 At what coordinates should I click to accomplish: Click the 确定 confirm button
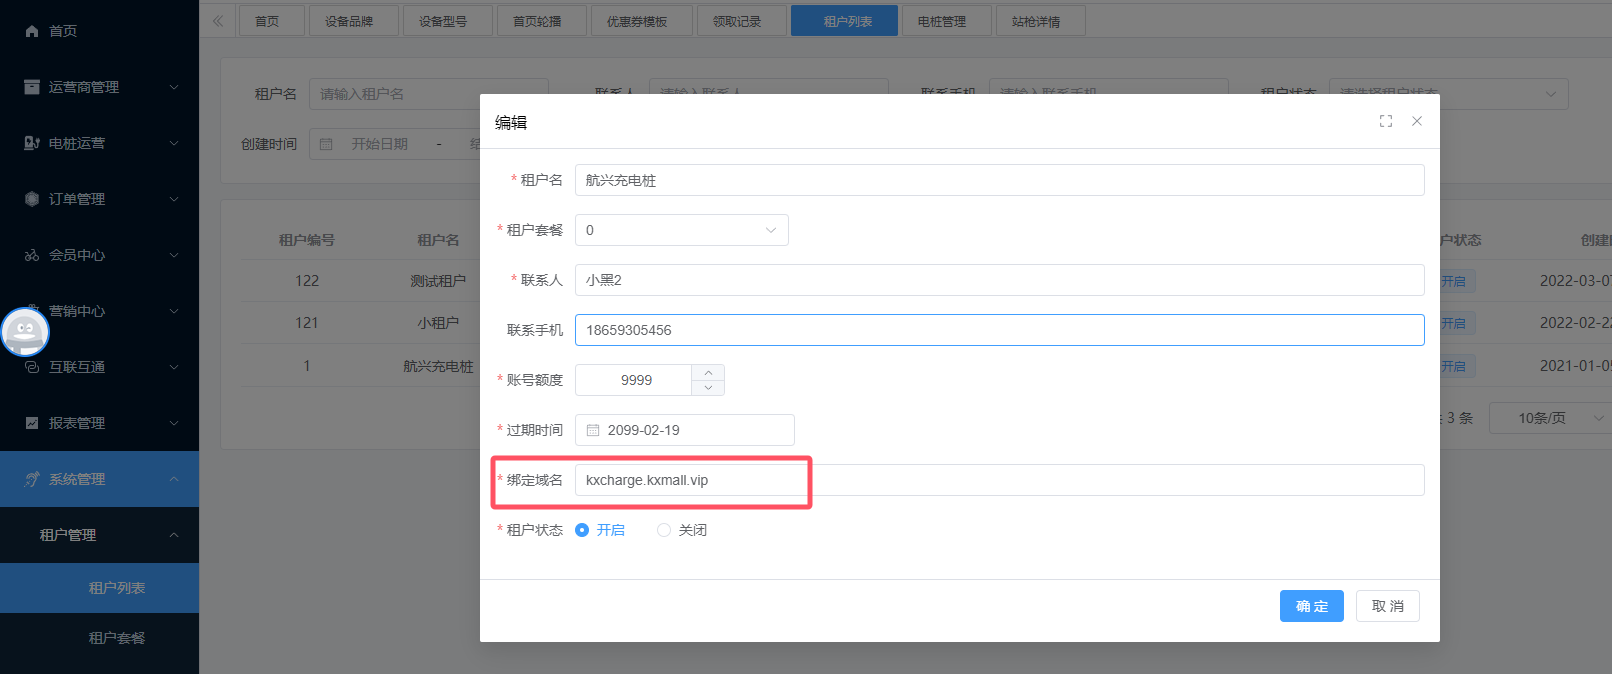[x=1311, y=606]
